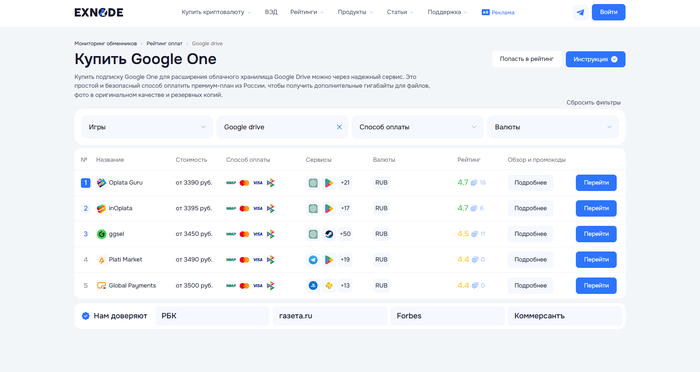The width and height of the screenshot is (700, 372).
Task: Open Купить криптовалюту menu
Action: (216, 13)
